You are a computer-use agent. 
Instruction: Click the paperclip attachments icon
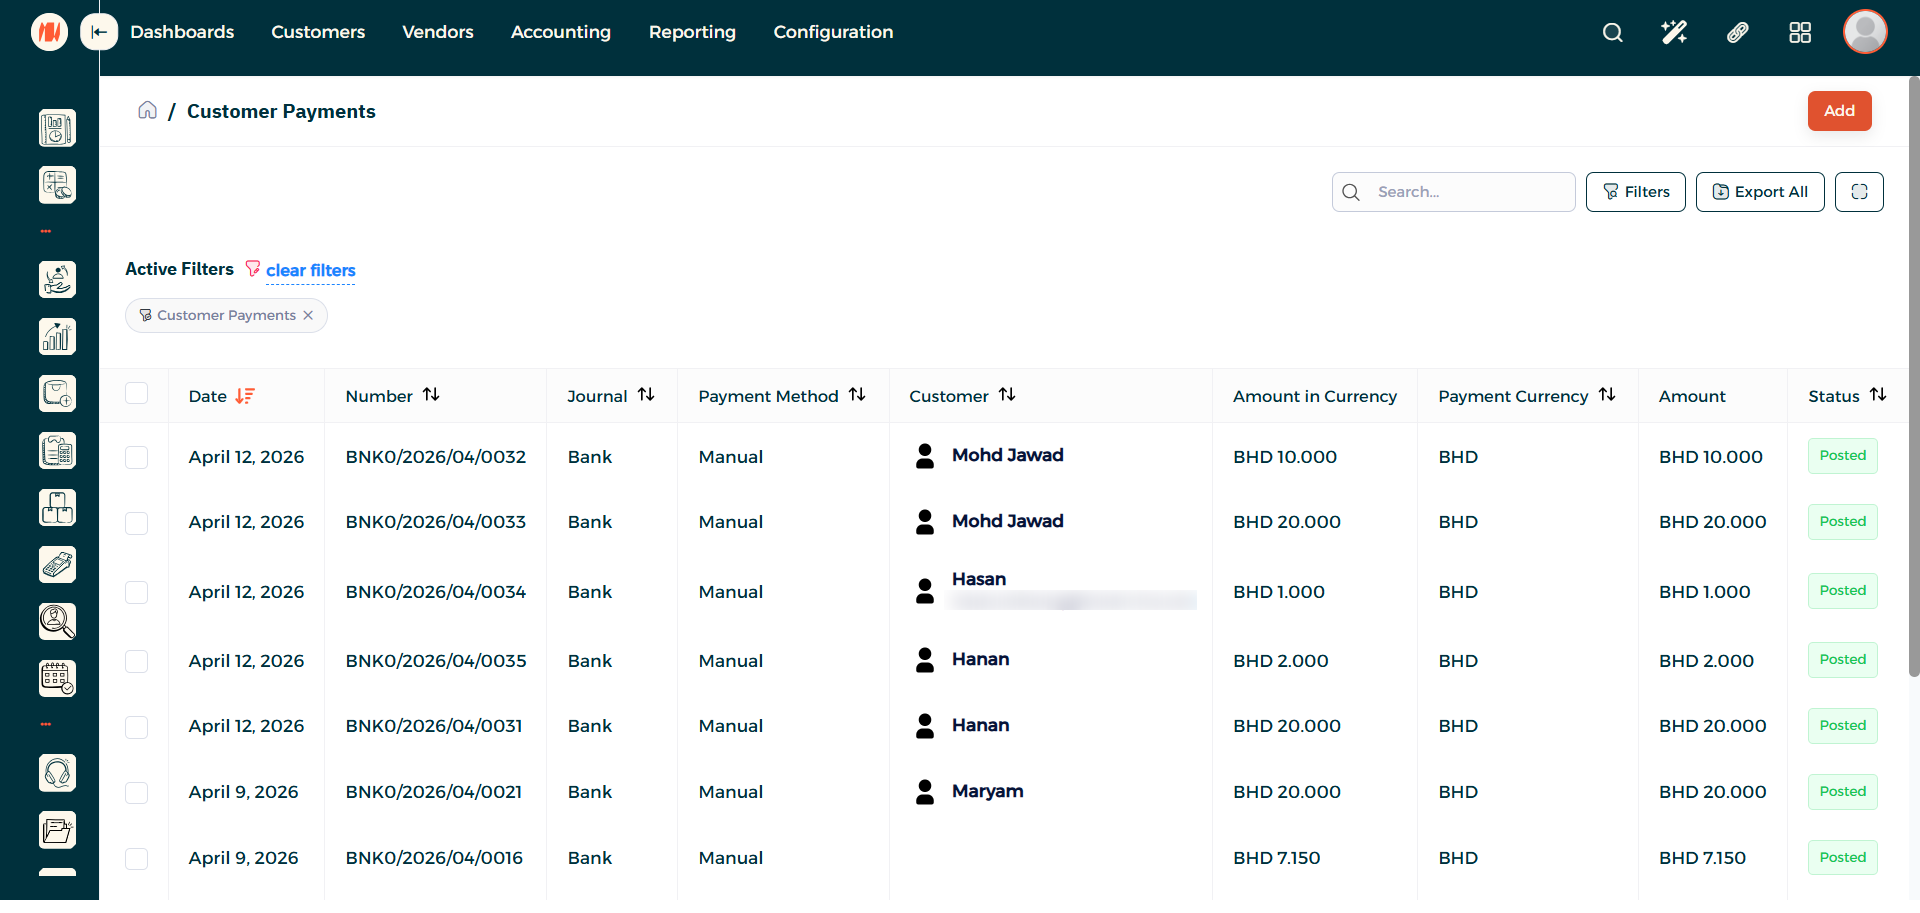point(1737,33)
